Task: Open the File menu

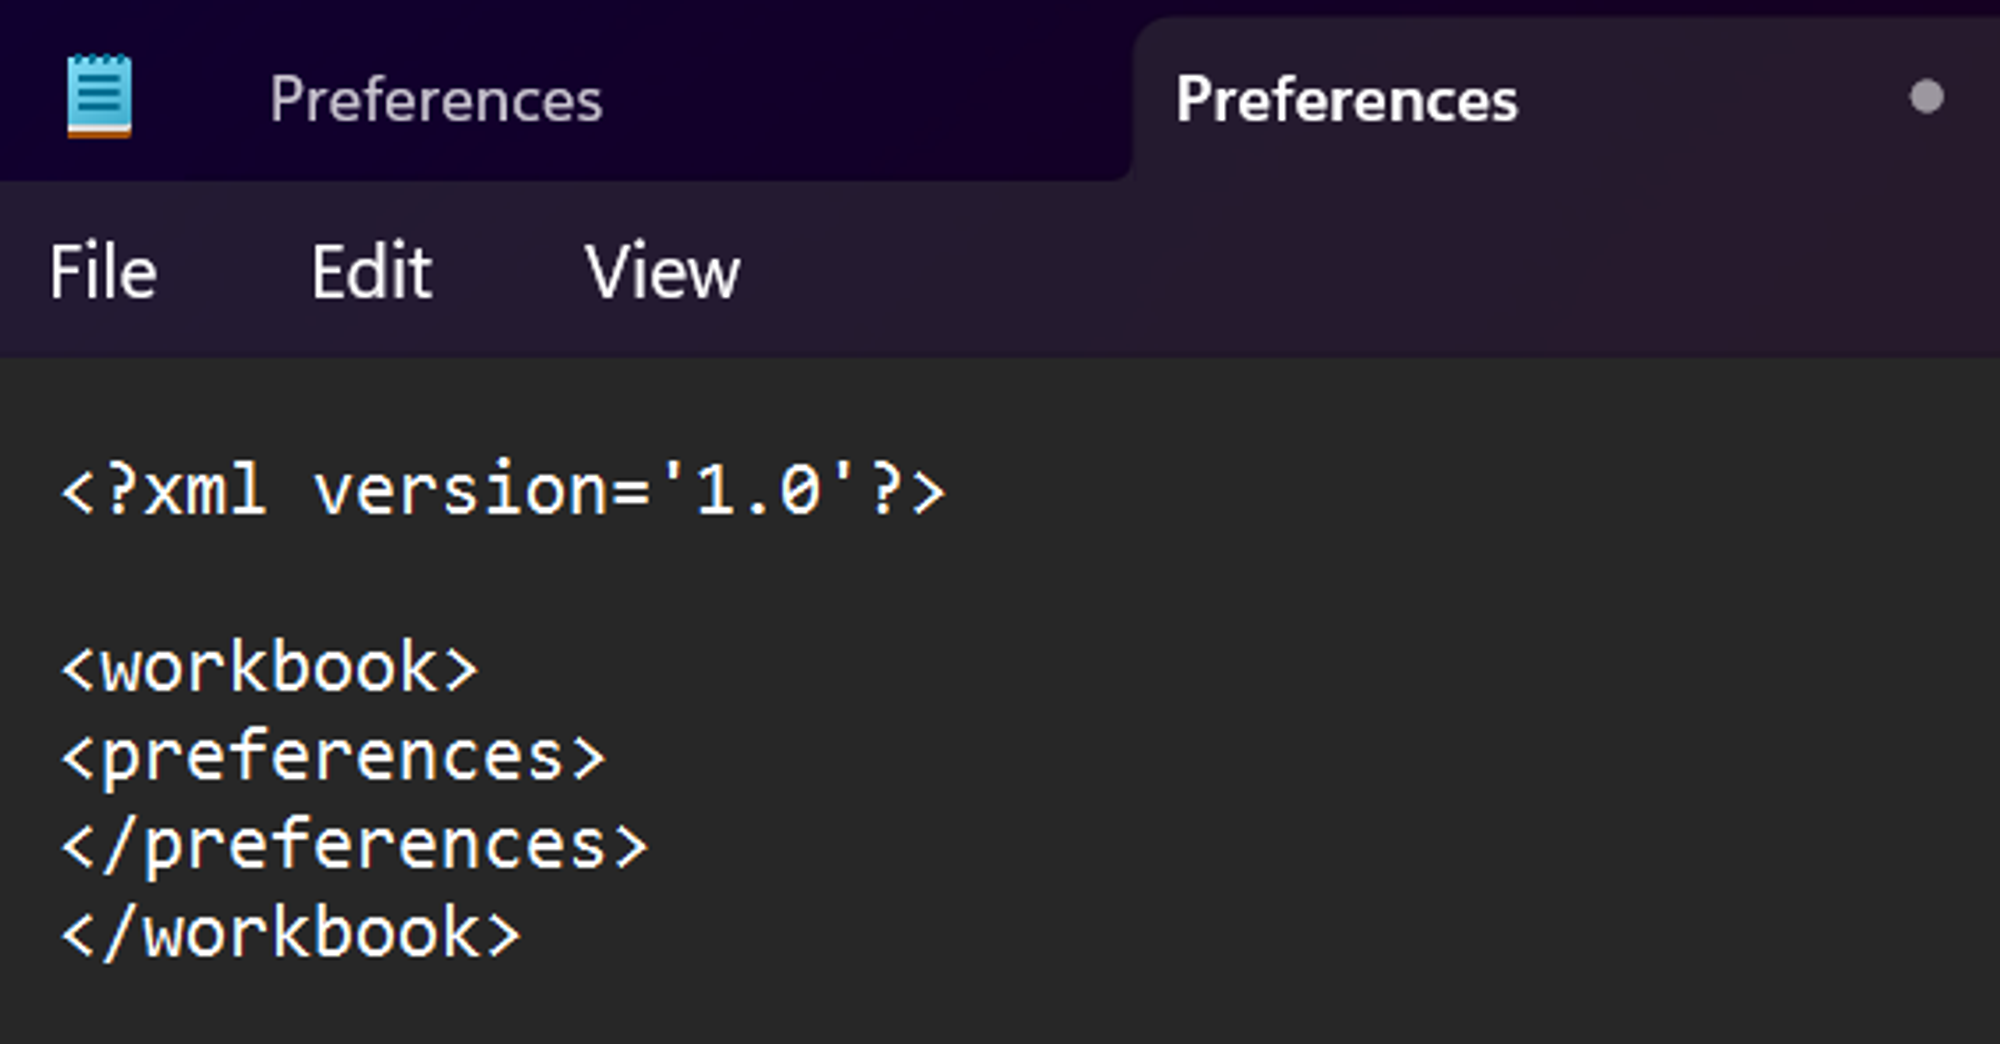Action: click(x=103, y=272)
